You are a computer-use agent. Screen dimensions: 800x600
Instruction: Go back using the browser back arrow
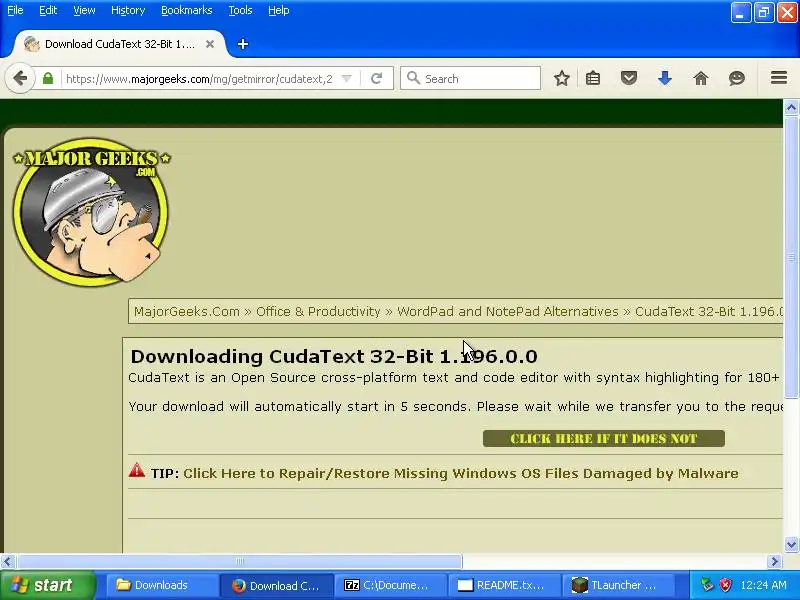20,79
